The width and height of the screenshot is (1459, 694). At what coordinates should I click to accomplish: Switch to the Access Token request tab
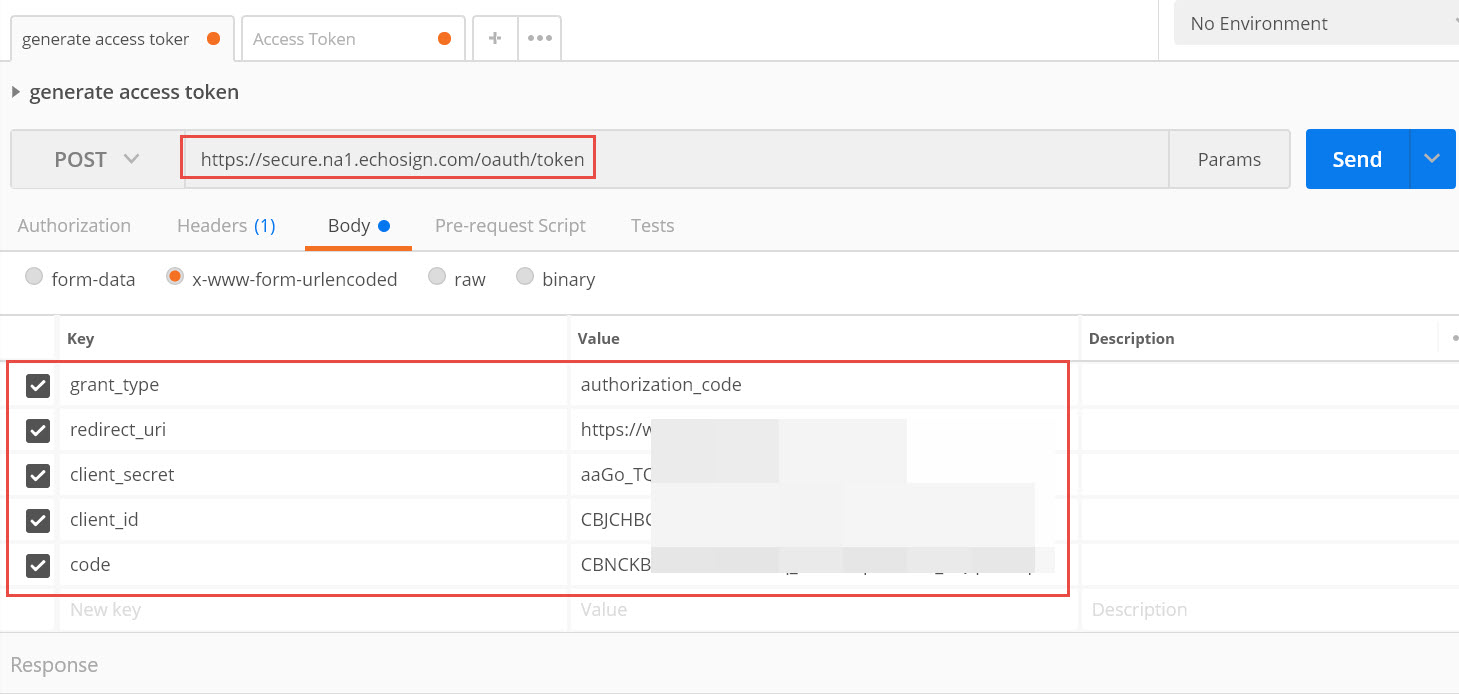tap(340, 40)
